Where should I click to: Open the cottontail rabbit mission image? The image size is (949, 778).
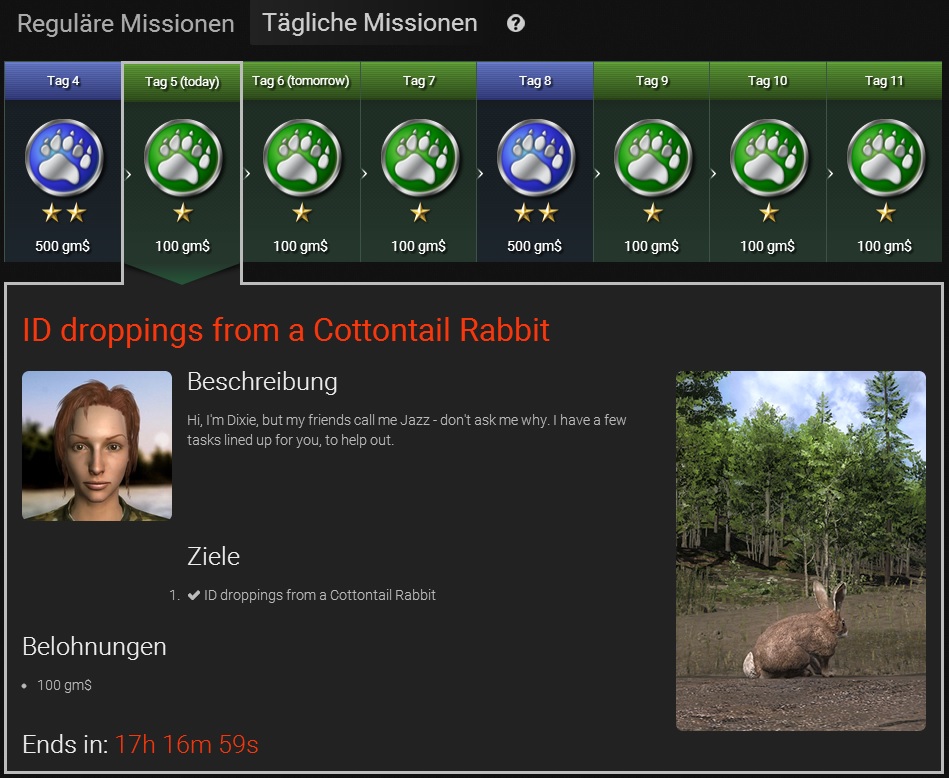pyautogui.click(x=801, y=551)
